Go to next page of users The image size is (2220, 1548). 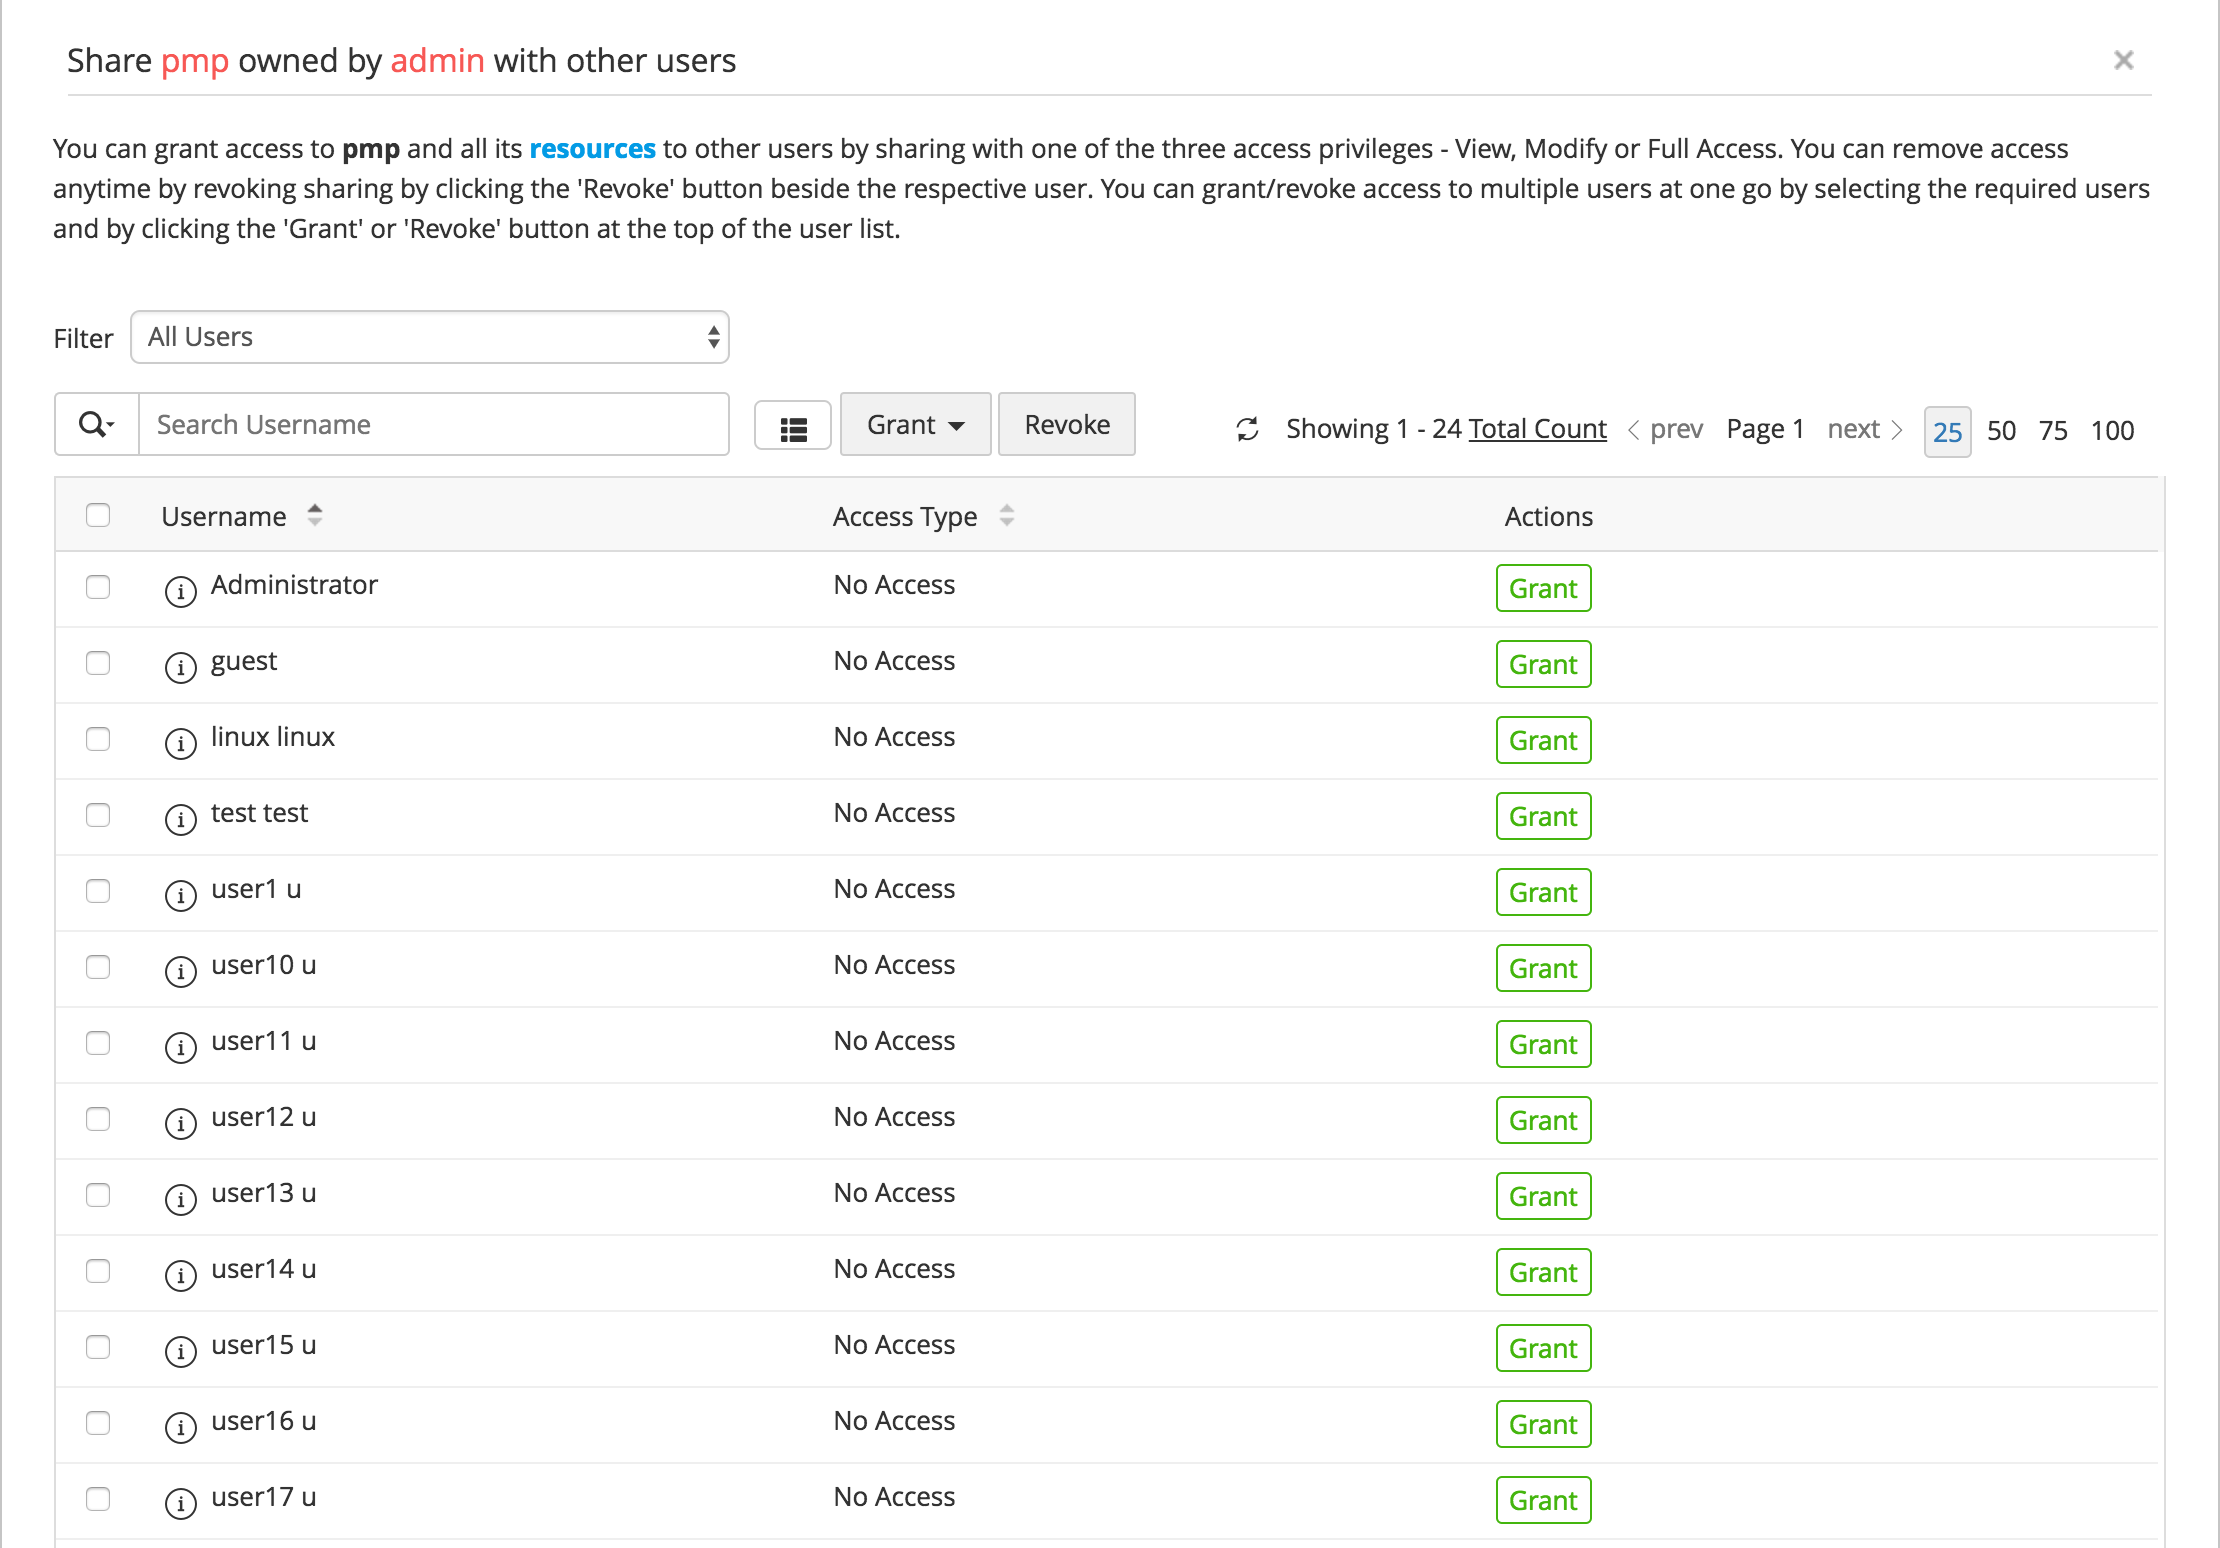(x=1863, y=429)
